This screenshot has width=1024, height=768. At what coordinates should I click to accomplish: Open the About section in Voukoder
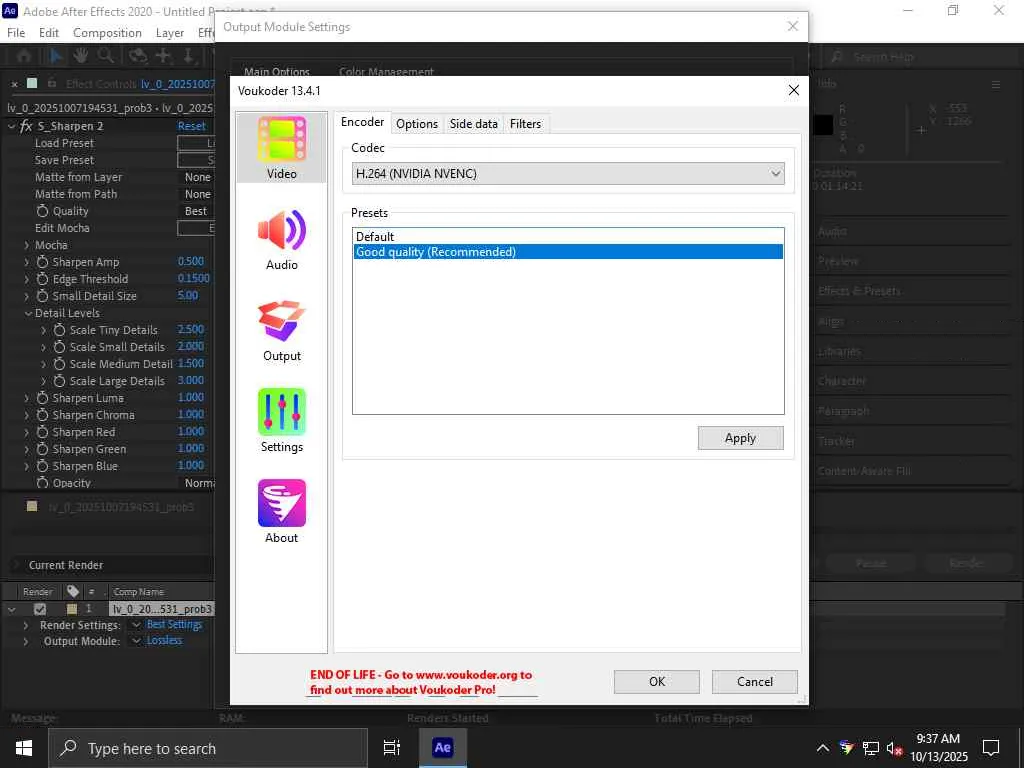[281, 512]
